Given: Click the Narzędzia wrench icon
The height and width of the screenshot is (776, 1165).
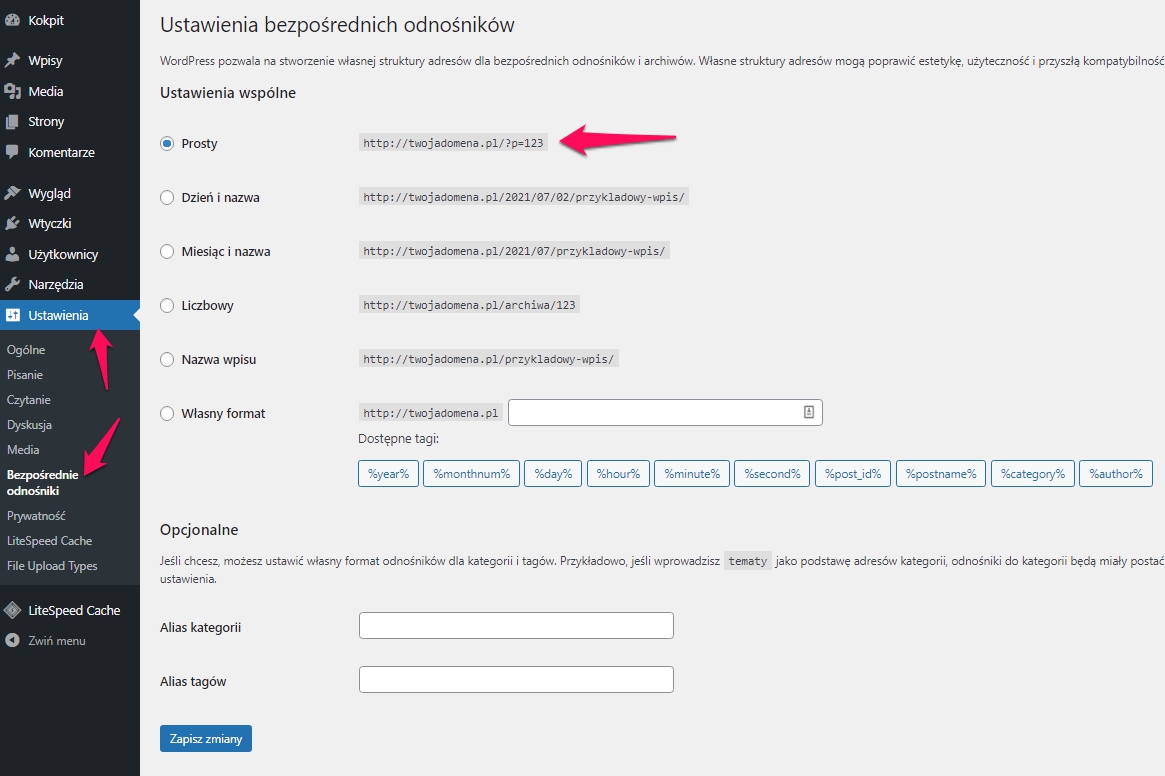Looking at the screenshot, I should point(12,285).
